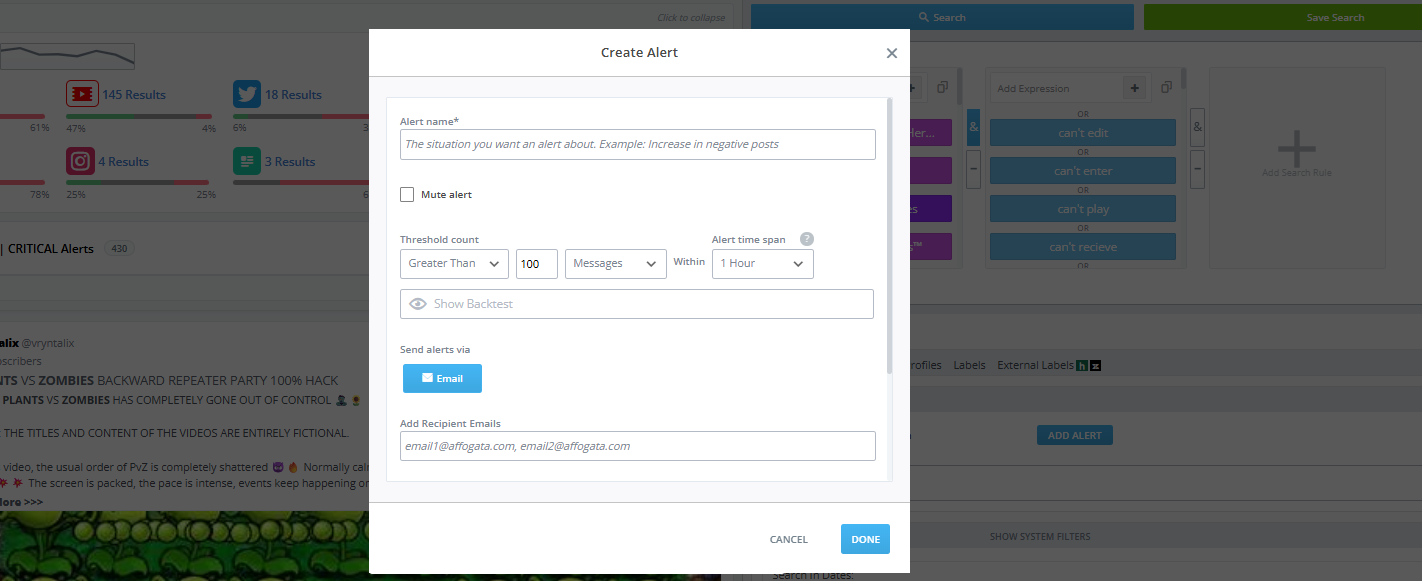The height and width of the screenshot is (581, 1422).
Task: Mute the alert using the checkbox
Action: point(407,194)
